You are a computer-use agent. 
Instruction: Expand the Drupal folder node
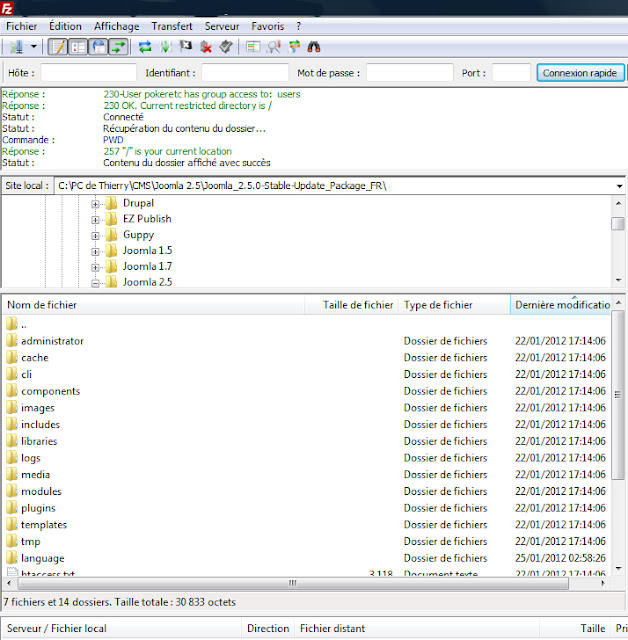tap(95, 204)
